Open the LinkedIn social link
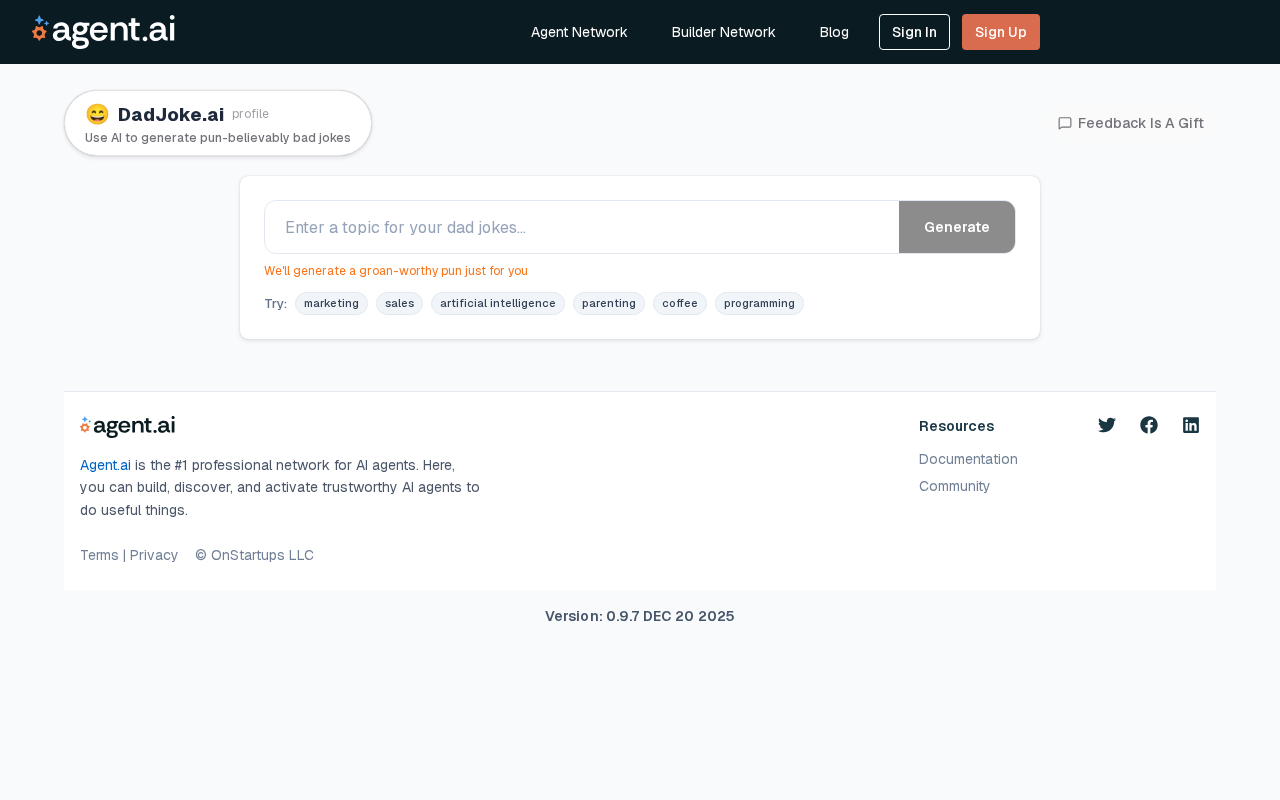 (1191, 425)
